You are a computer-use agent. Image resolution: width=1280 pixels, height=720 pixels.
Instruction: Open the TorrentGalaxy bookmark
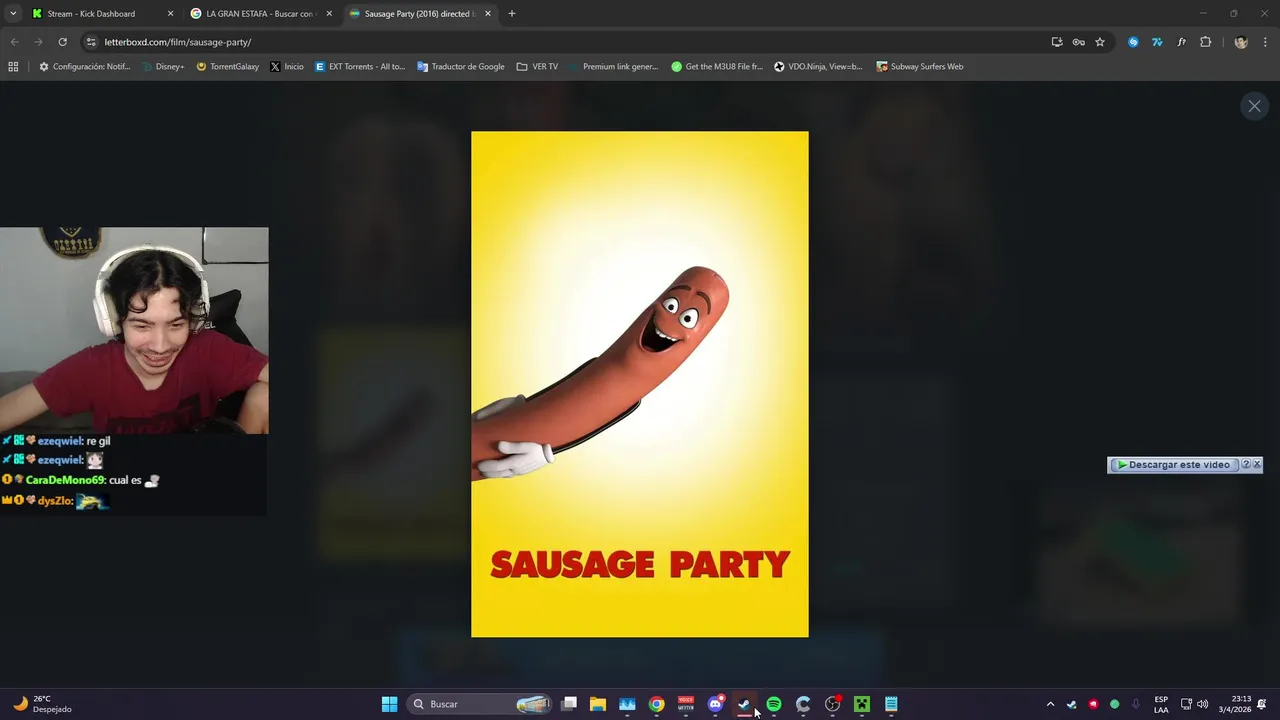[x=227, y=67]
